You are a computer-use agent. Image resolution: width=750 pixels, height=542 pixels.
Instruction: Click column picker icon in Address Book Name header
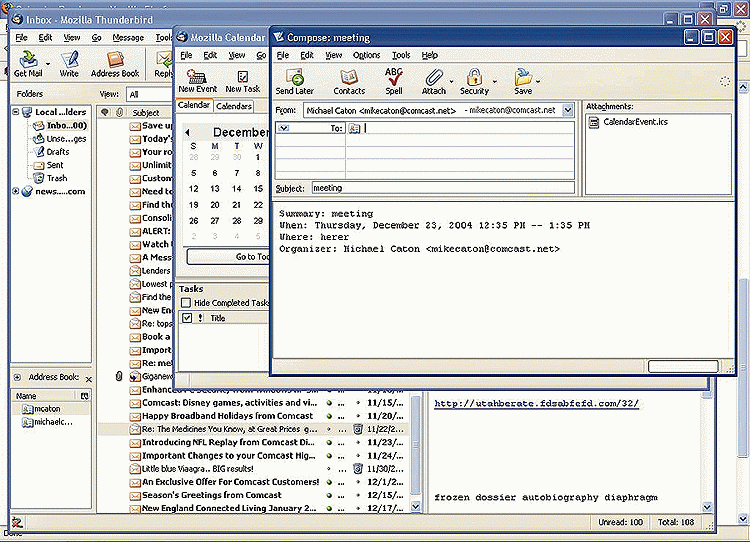tap(85, 396)
